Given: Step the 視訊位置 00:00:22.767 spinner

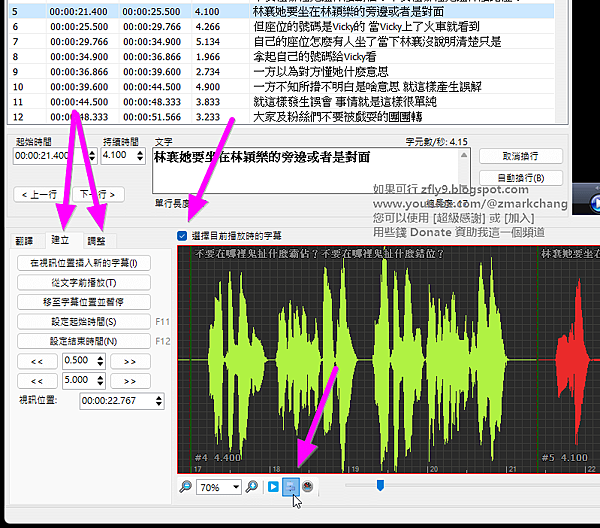Looking at the screenshot, I should coord(159,401).
